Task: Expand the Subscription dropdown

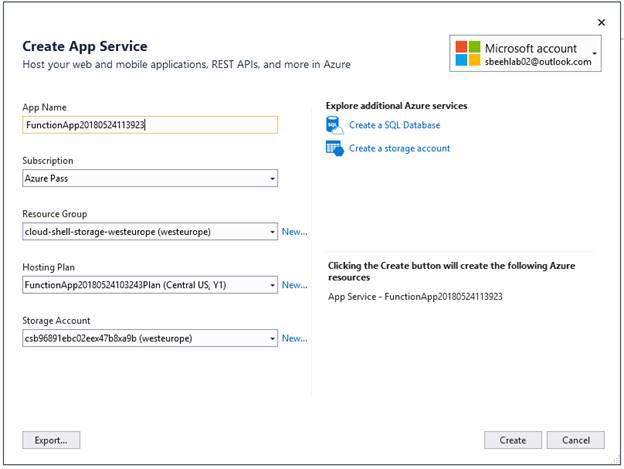Action: 272,179
